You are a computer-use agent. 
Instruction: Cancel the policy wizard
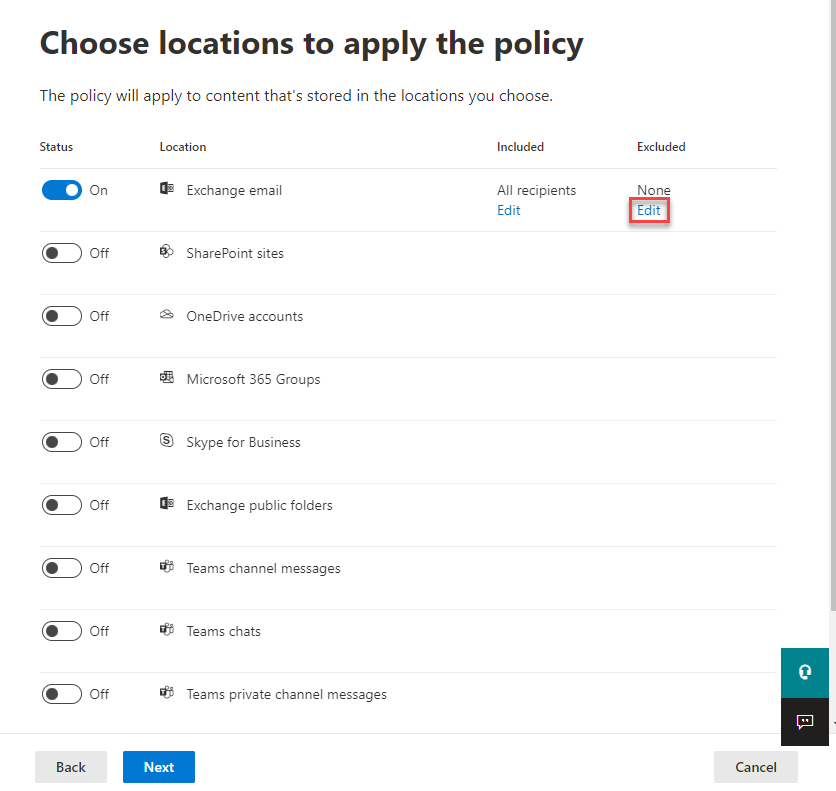point(755,767)
